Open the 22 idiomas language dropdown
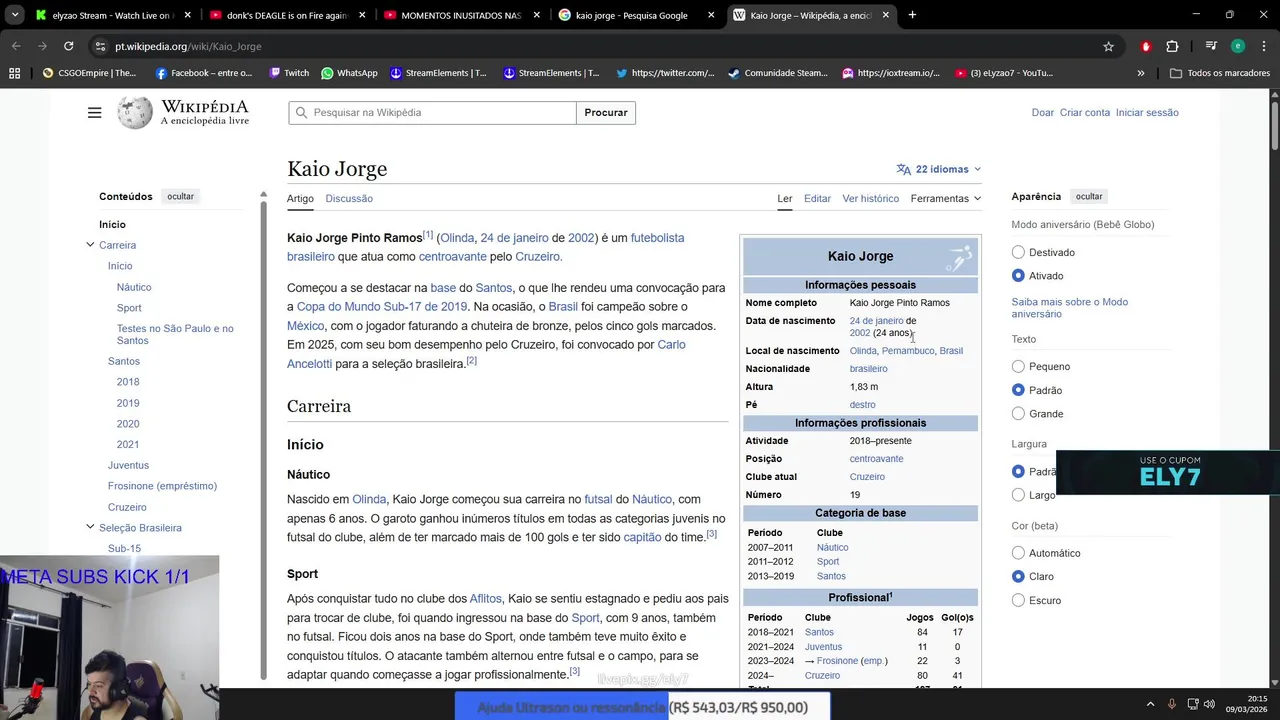1280x720 pixels. [939, 169]
